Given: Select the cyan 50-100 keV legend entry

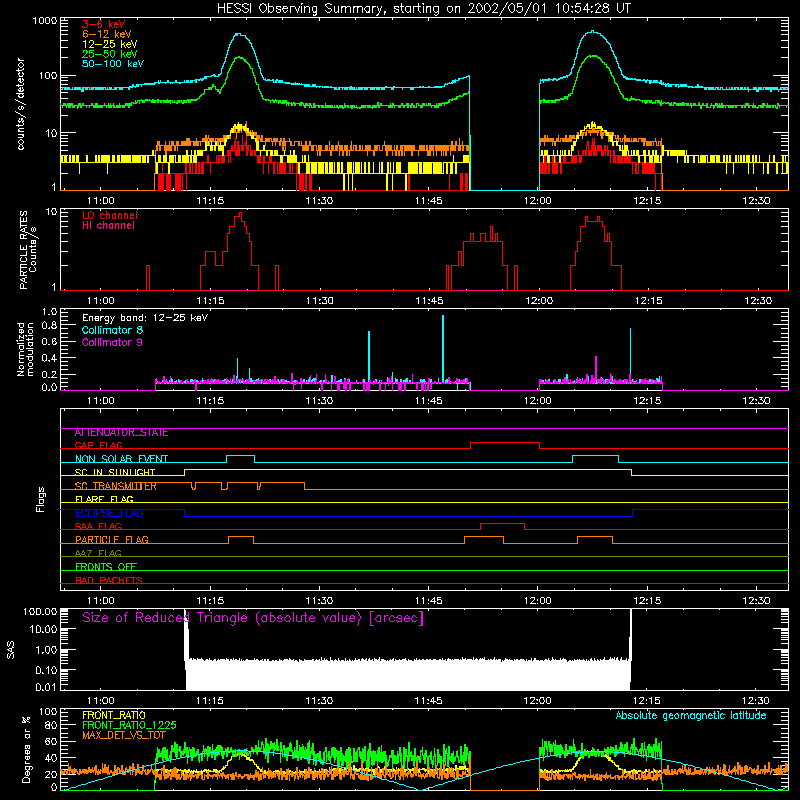Looking at the screenshot, I should (113, 64).
